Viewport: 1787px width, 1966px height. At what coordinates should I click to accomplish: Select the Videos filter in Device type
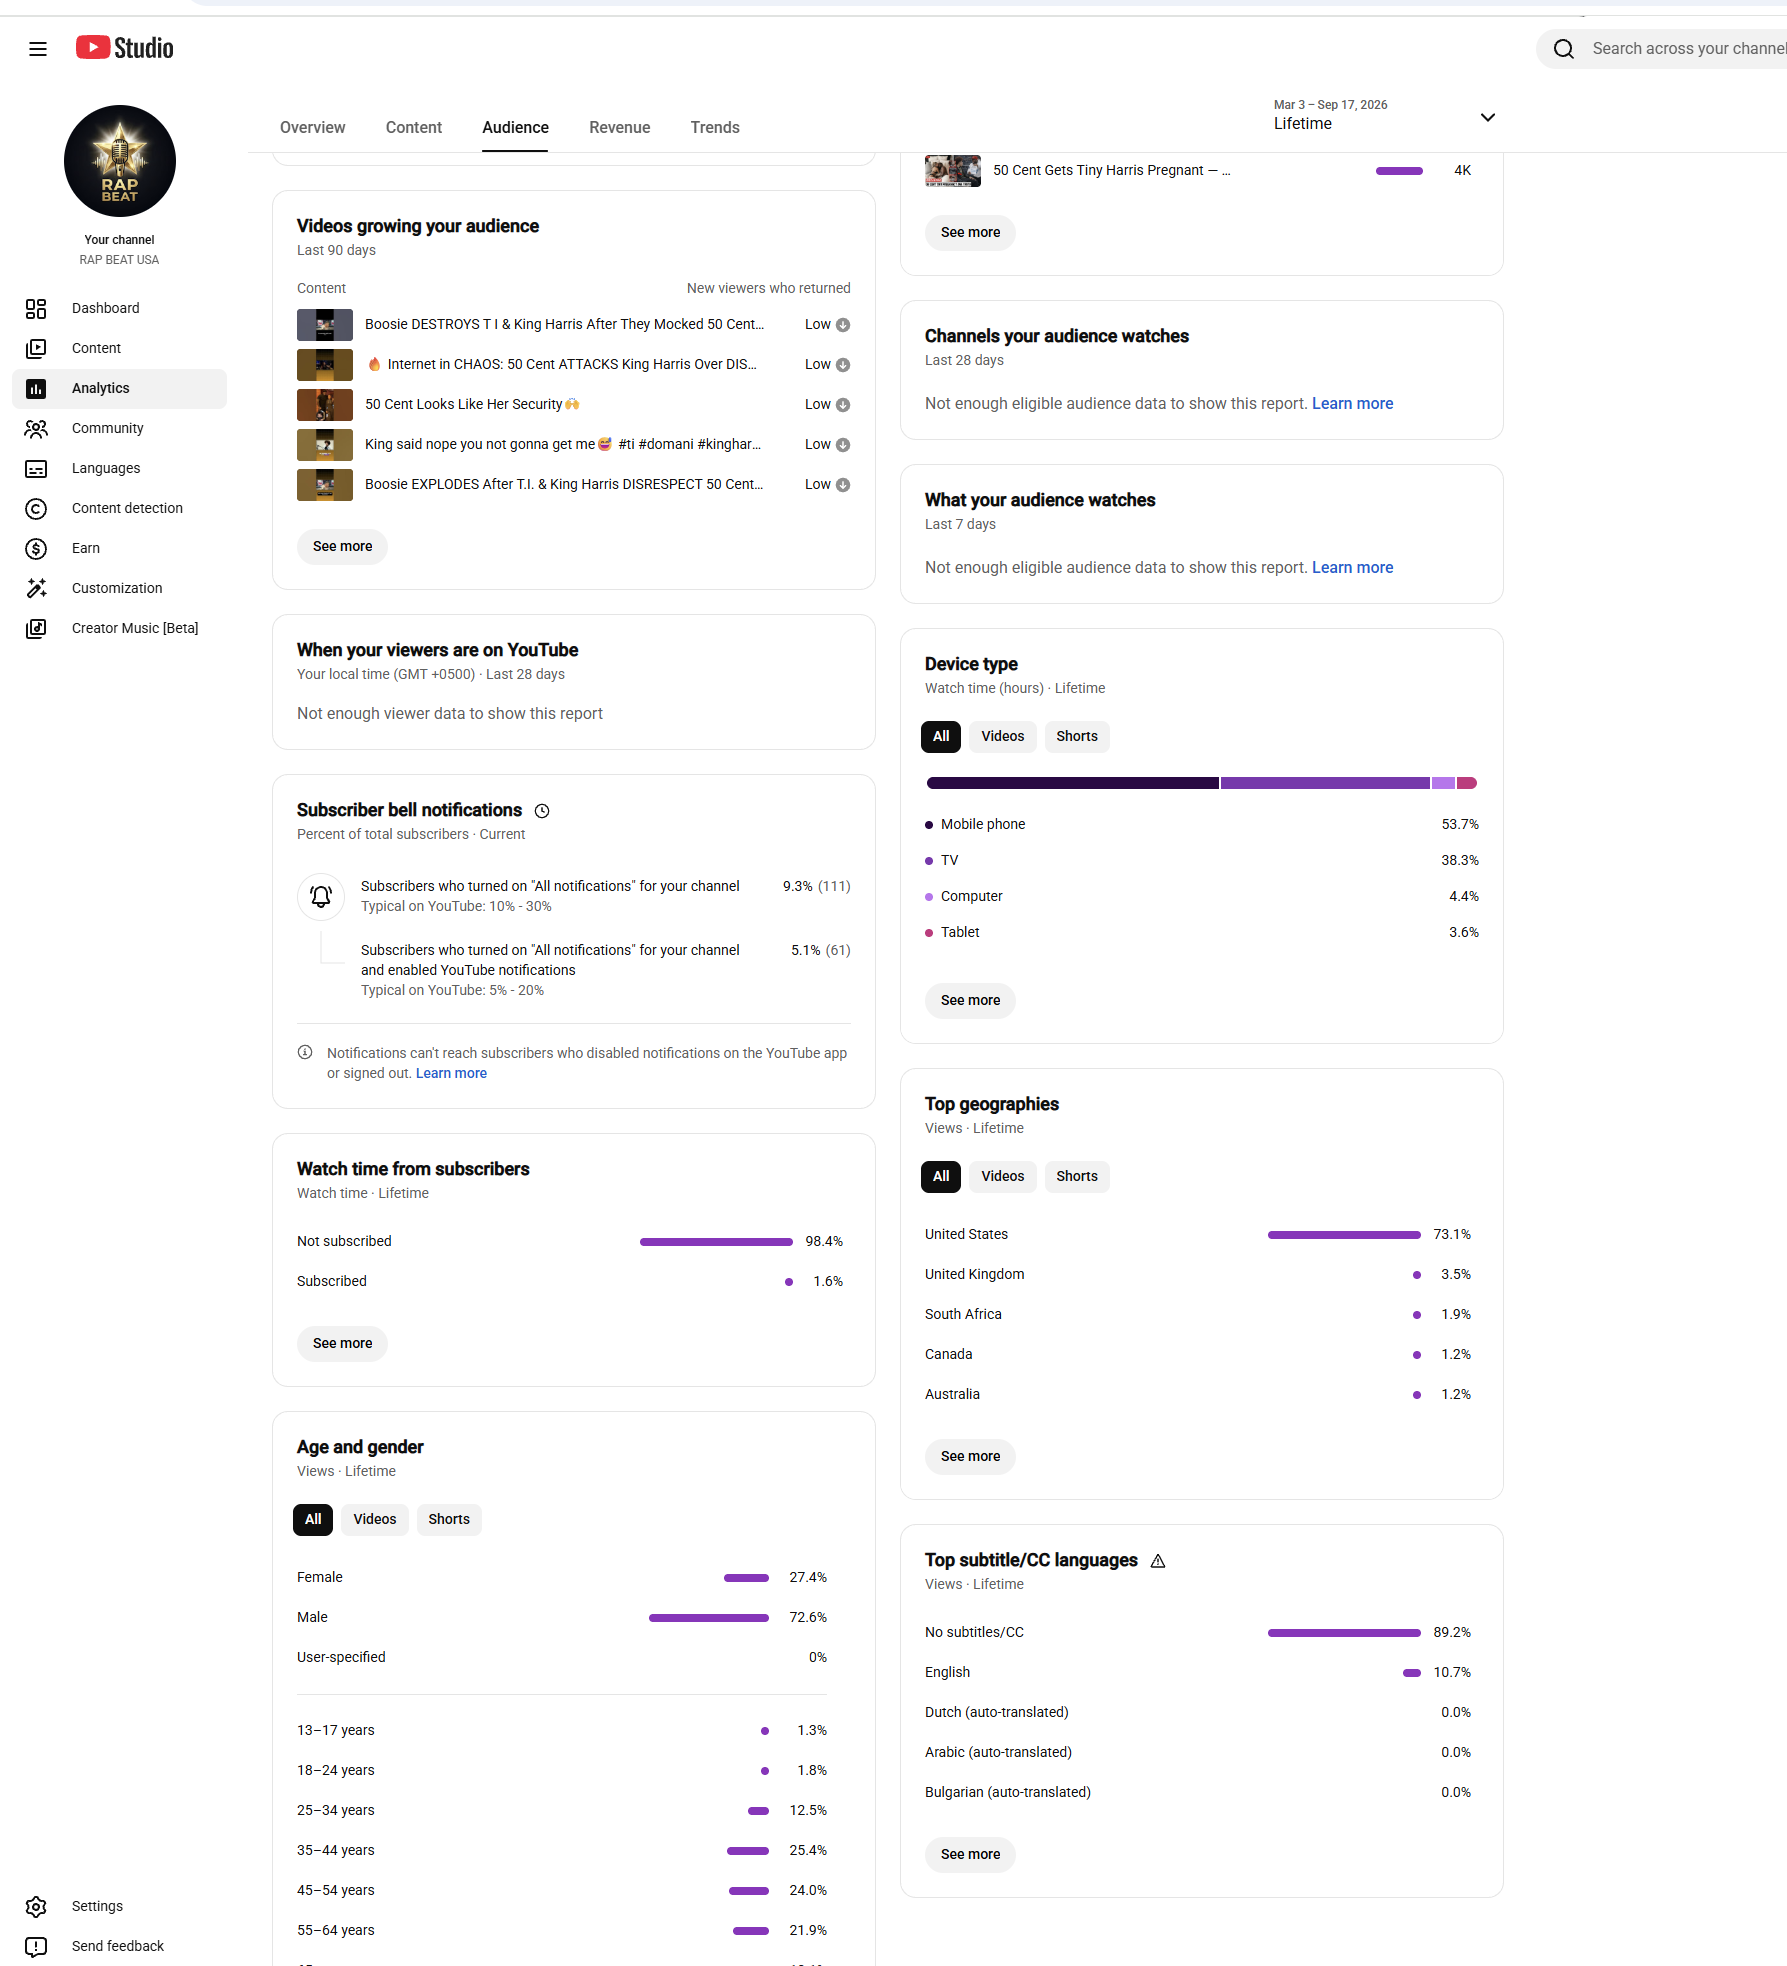coord(1003,737)
